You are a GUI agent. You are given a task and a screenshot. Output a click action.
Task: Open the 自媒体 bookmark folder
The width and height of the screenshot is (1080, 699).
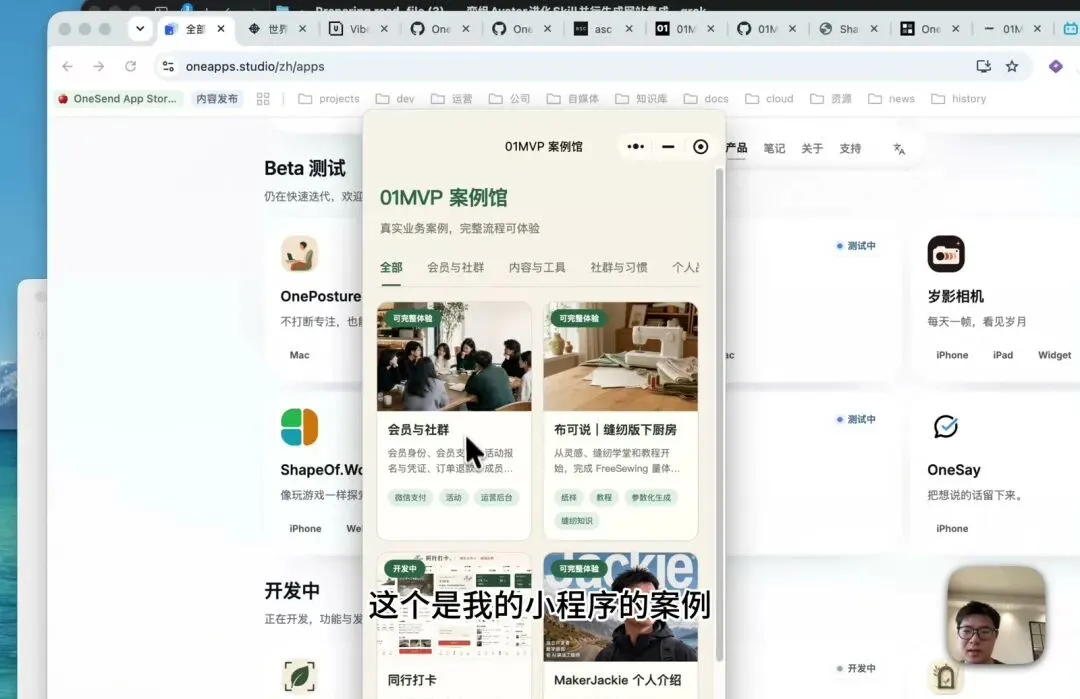click(x=573, y=98)
